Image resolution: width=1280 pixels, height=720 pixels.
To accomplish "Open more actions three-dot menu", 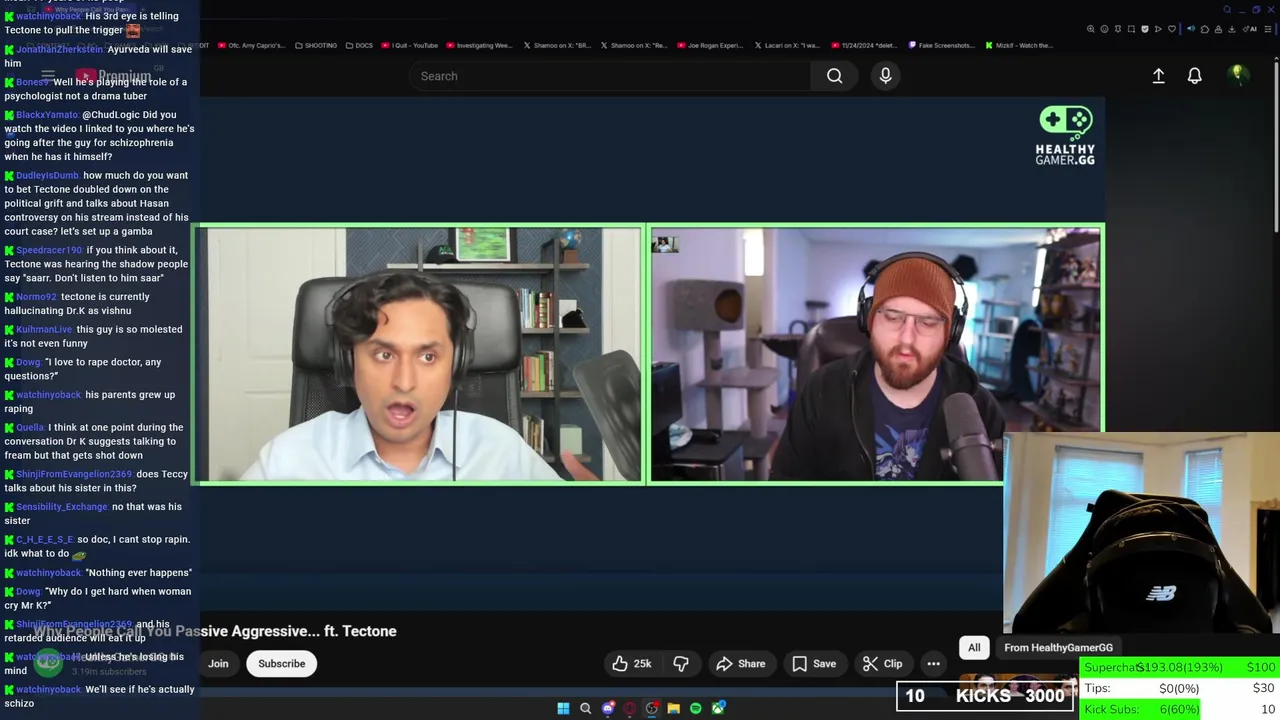I will click(x=933, y=664).
